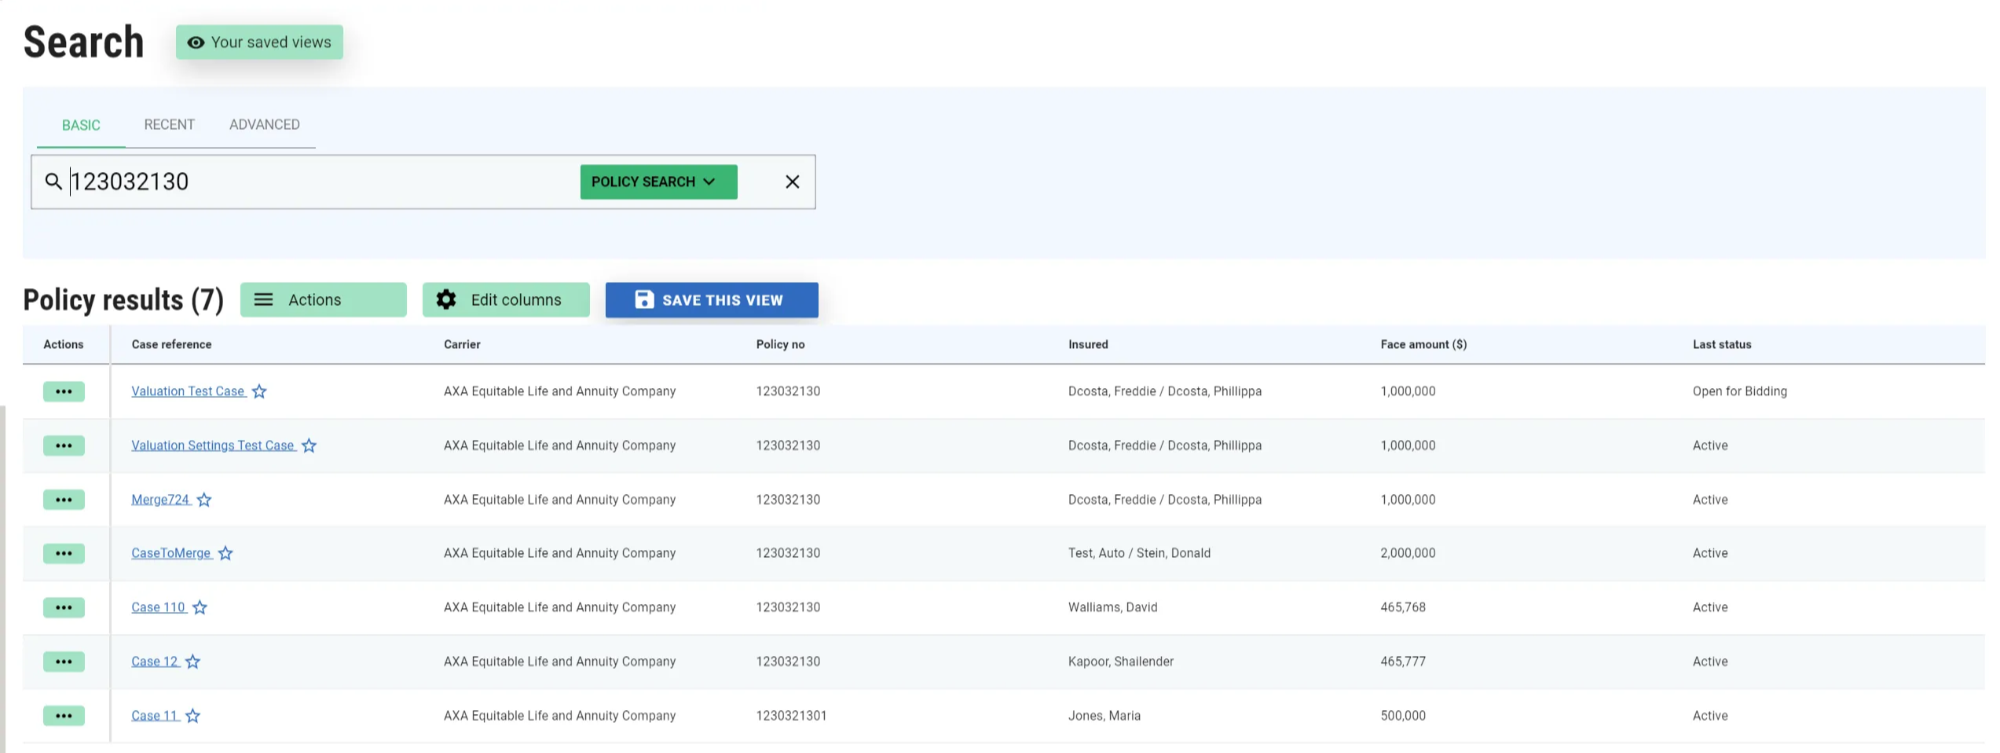Star the CaseToMerge case

pos(226,554)
